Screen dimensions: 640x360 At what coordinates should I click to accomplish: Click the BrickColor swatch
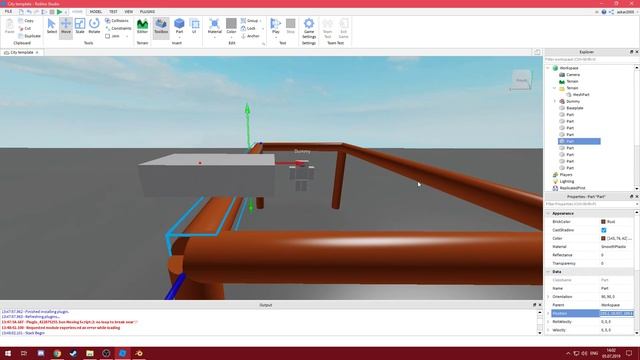click(x=603, y=222)
